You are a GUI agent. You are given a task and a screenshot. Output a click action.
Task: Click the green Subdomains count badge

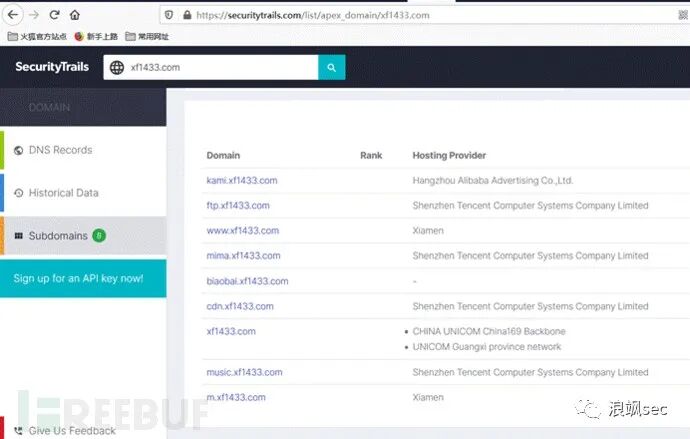[x=99, y=236]
